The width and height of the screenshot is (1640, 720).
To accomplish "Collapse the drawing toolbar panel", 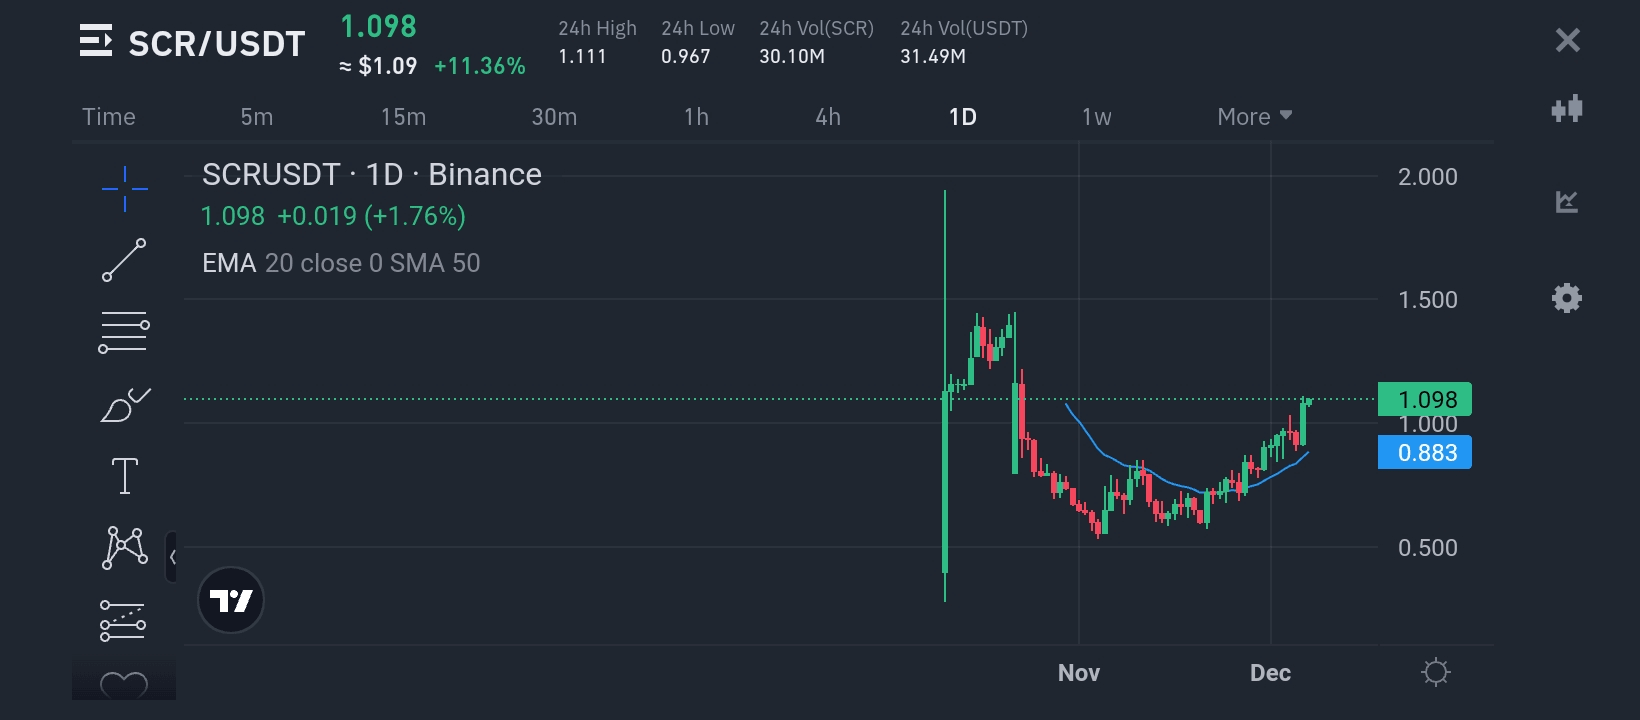I will [172, 557].
